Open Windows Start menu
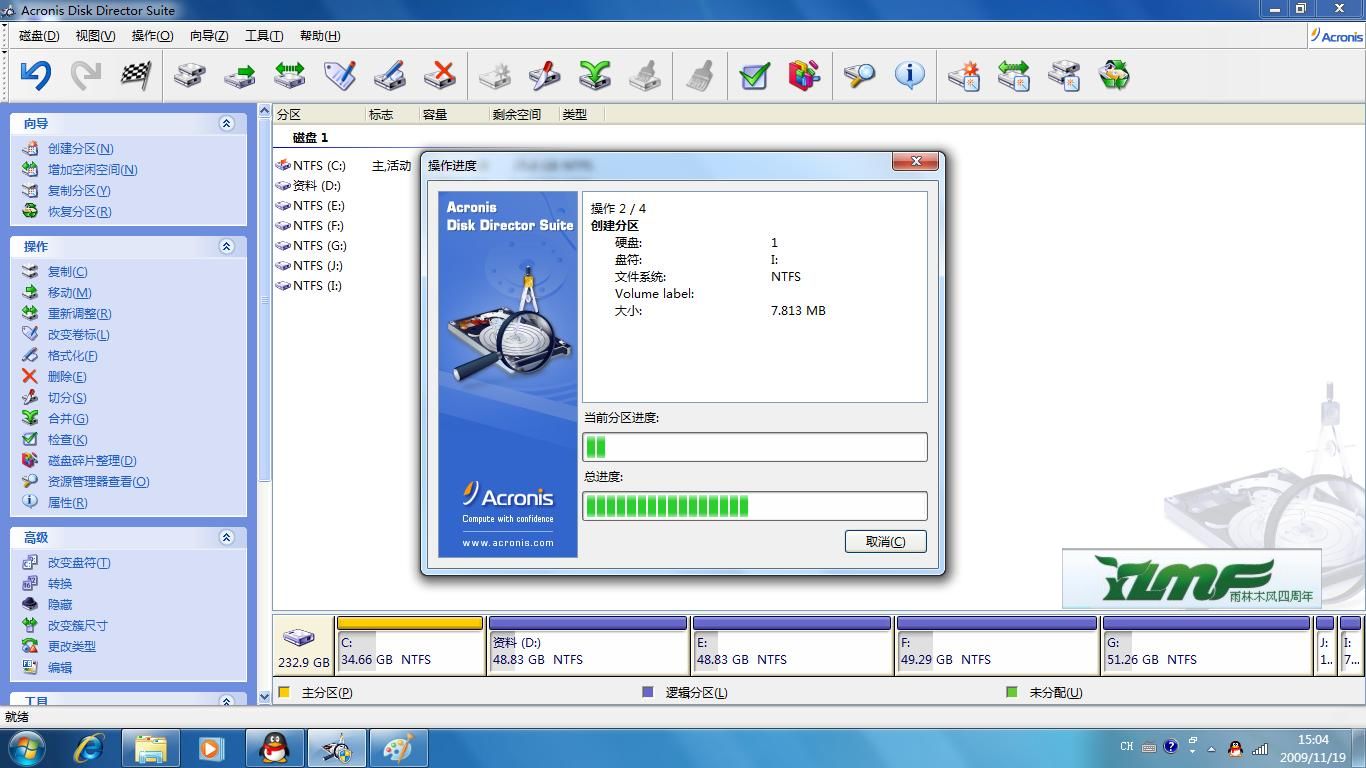 pyautogui.click(x=27, y=747)
